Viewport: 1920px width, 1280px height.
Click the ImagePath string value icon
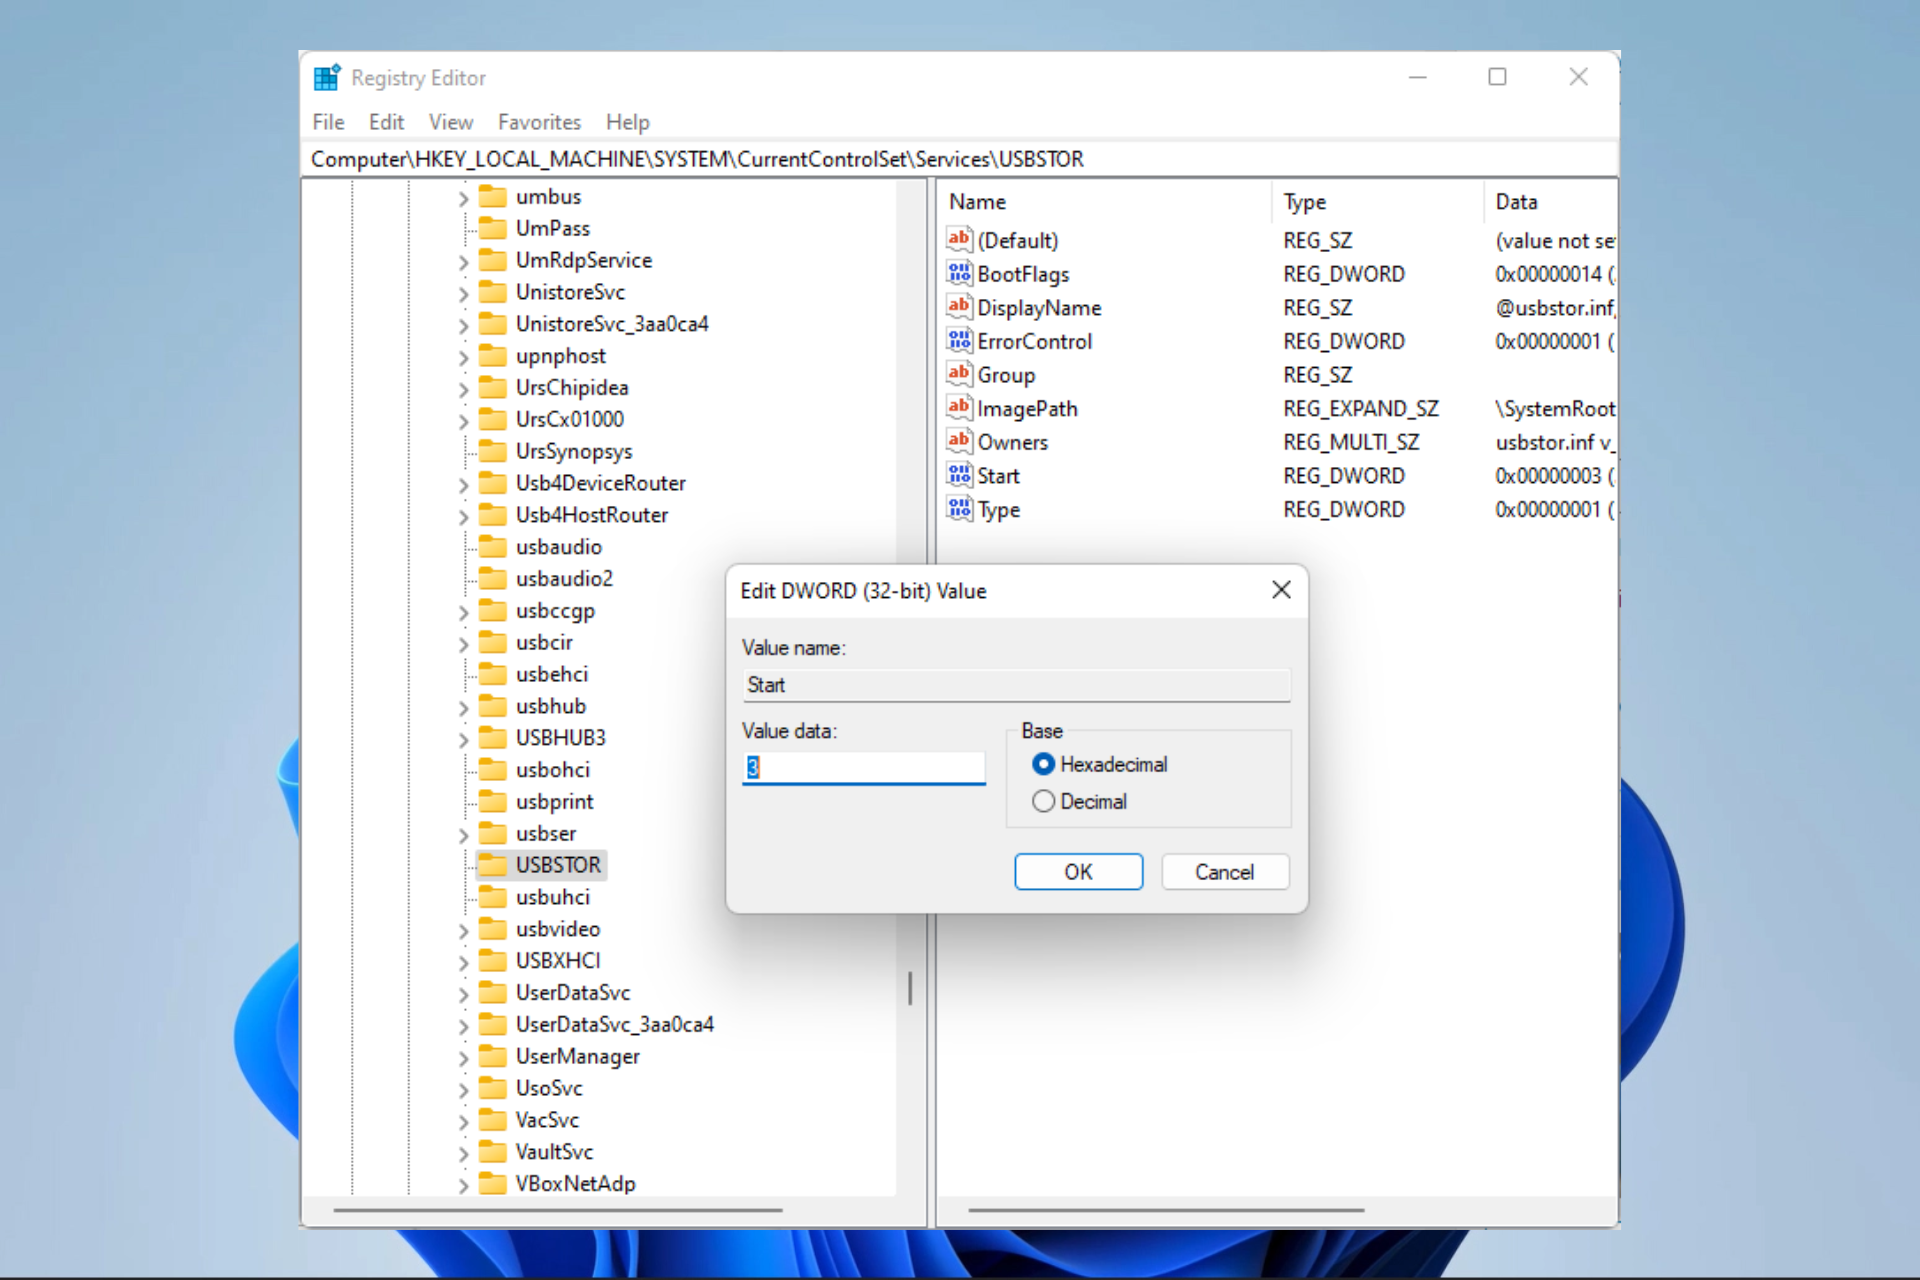click(x=959, y=408)
